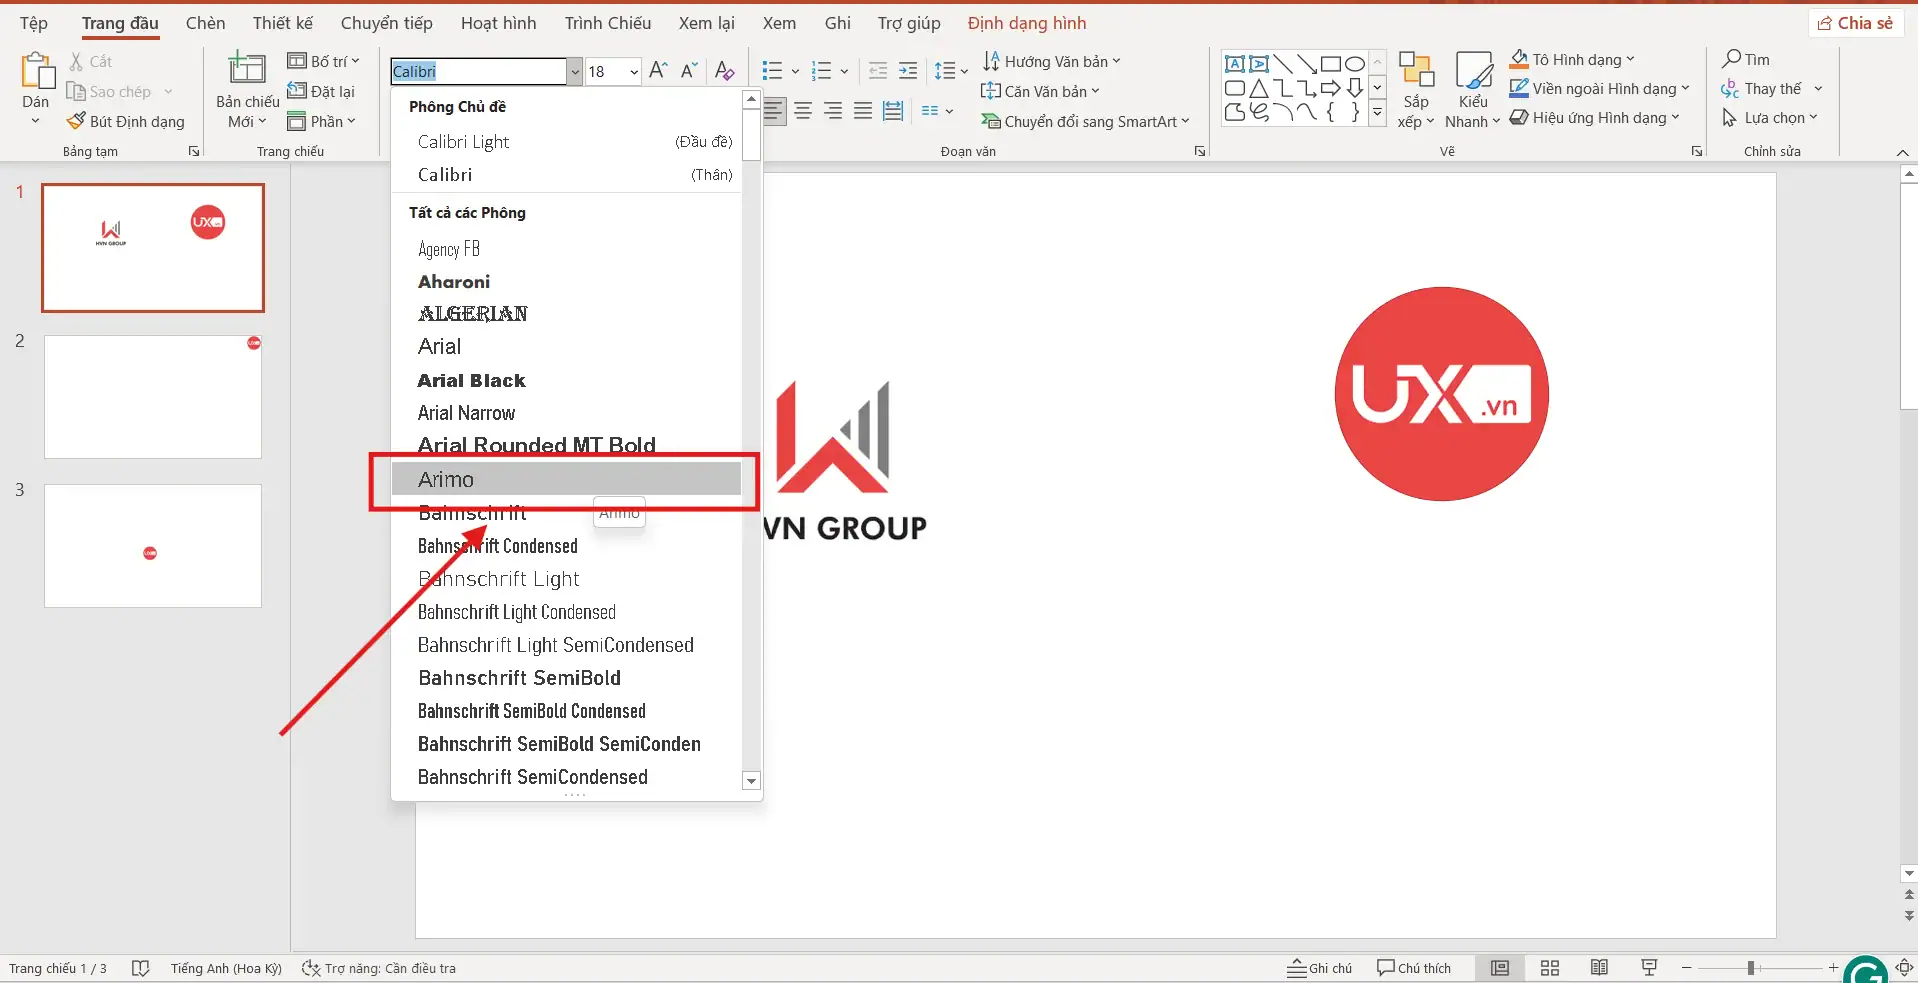Image resolution: width=1918 pixels, height=983 pixels.
Task: Click the increase indent icon
Action: click(908, 70)
